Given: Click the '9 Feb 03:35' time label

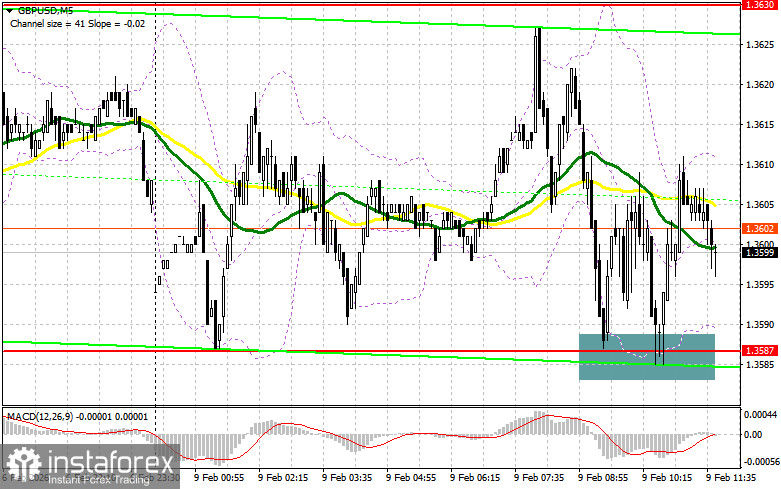Looking at the screenshot, I should point(348,478).
